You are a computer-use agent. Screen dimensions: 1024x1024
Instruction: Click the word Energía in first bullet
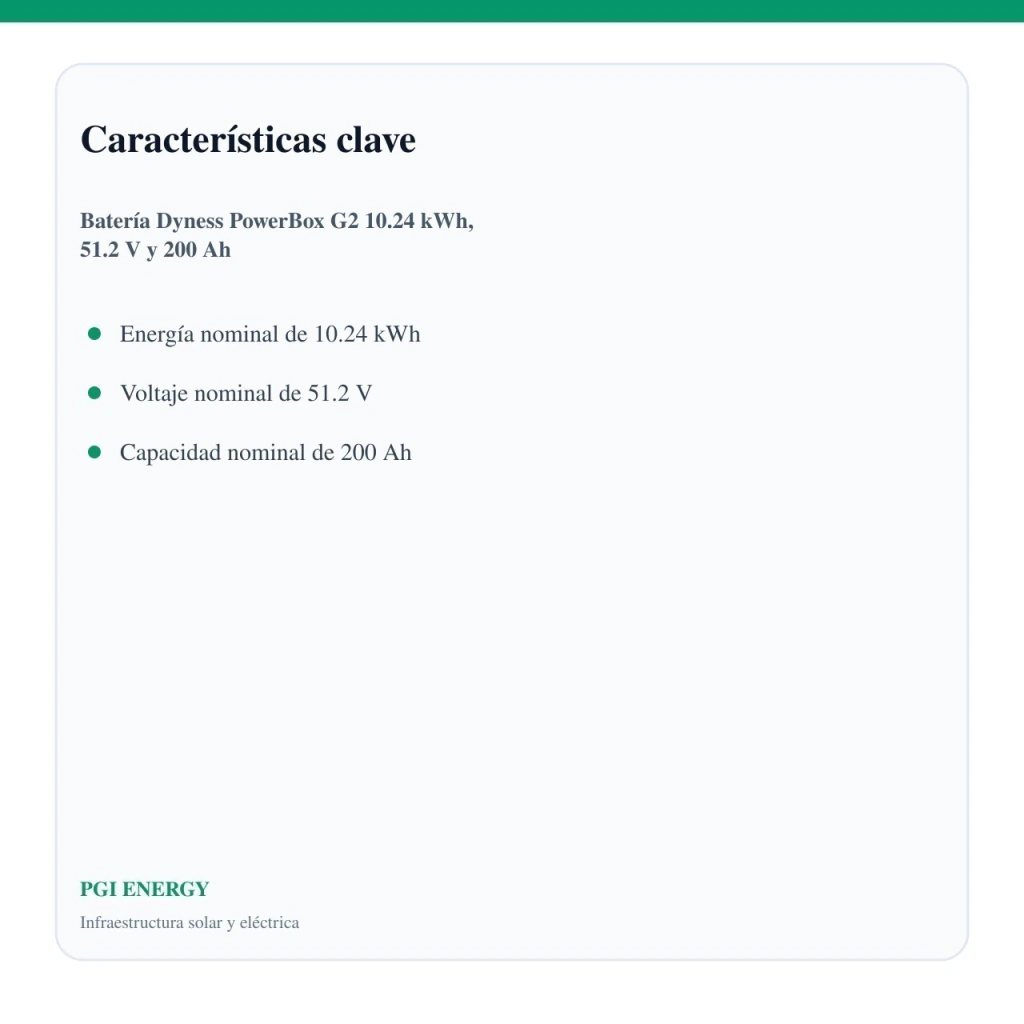click(x=157, y=335)
